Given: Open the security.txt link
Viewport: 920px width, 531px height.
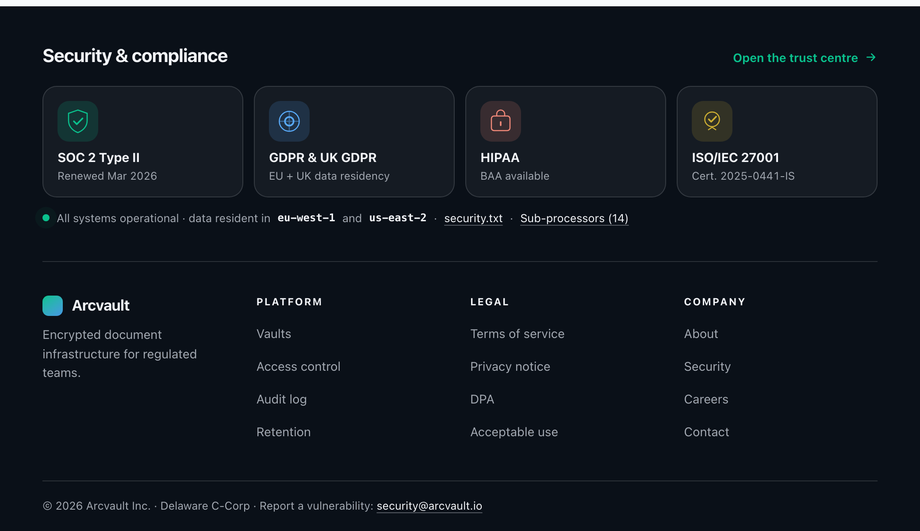Looking at the screenshot, I should pos(473,218).
